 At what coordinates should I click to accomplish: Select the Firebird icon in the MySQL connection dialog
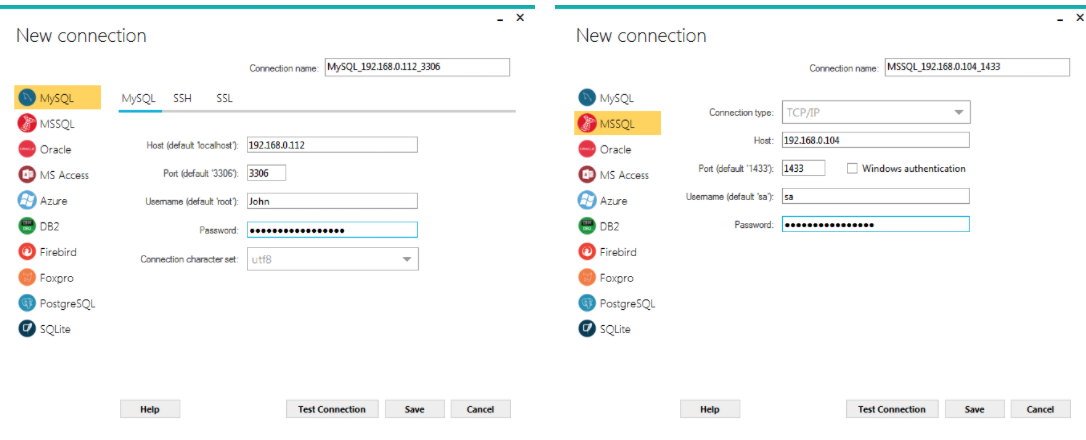coord(27,252)
